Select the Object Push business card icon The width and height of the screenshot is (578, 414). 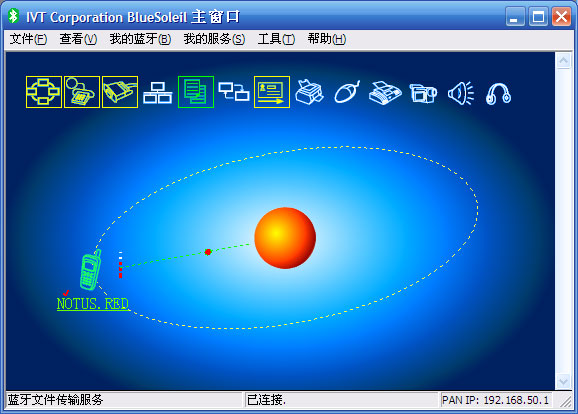(272, 92)
